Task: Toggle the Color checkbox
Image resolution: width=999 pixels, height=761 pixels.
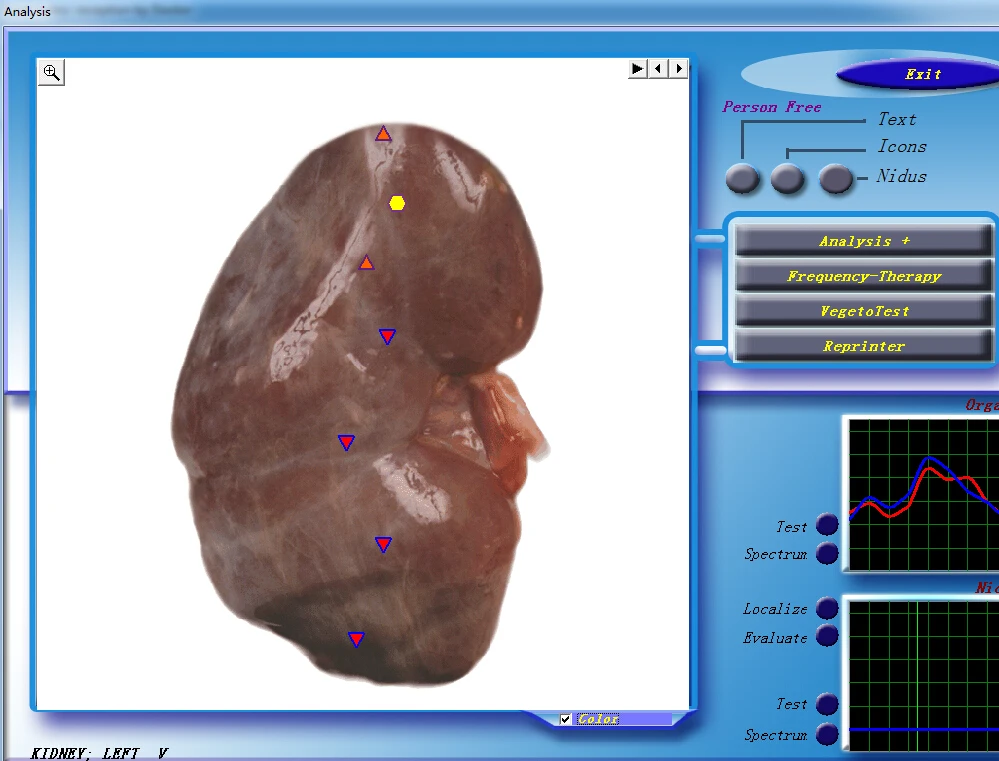Action: [x=565, y=719]
